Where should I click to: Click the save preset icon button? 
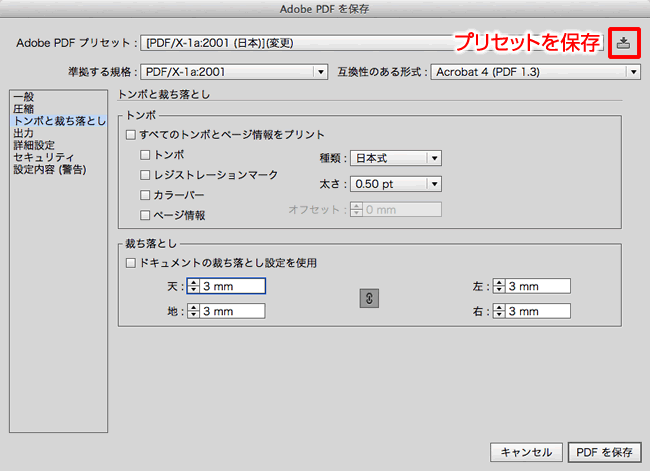pyautogui.click(x=623, y=43)
